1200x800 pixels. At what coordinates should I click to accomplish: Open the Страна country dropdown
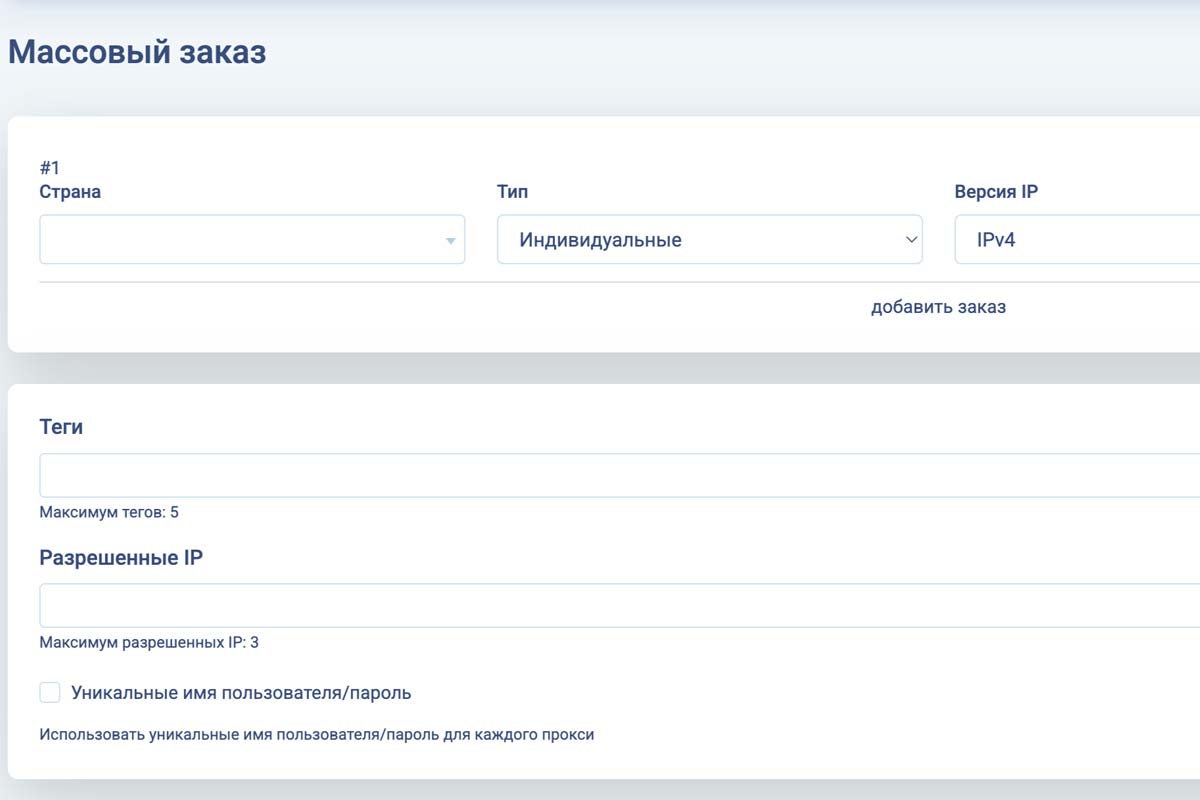(240, 240)
